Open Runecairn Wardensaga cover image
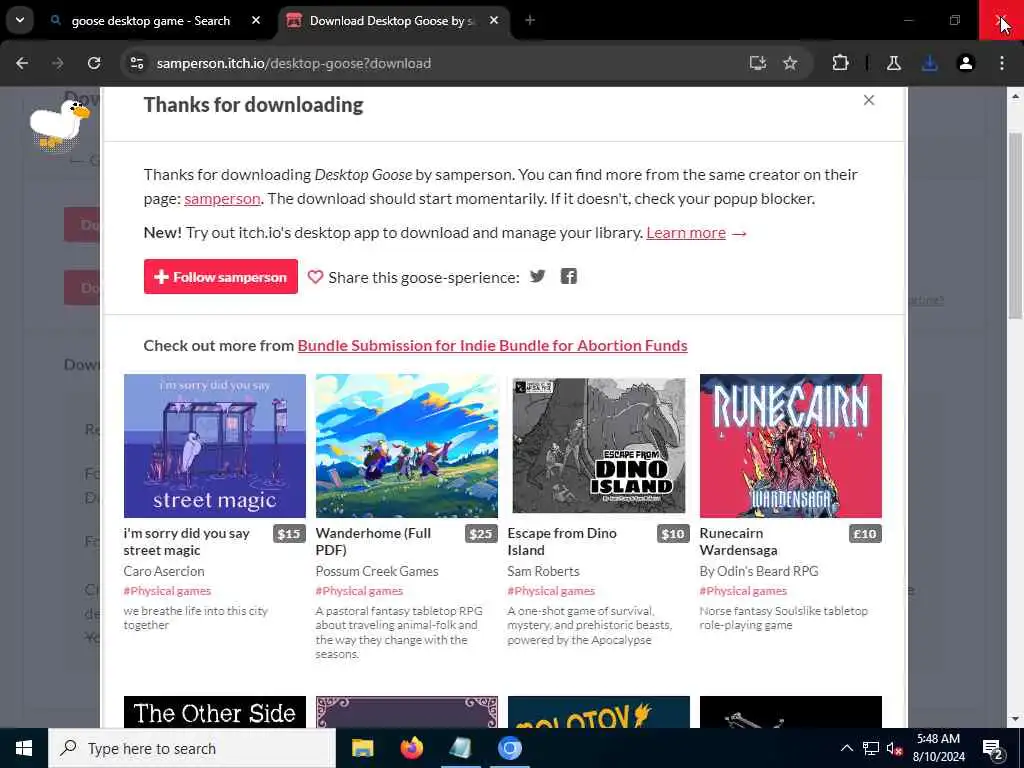 point(791,446)
